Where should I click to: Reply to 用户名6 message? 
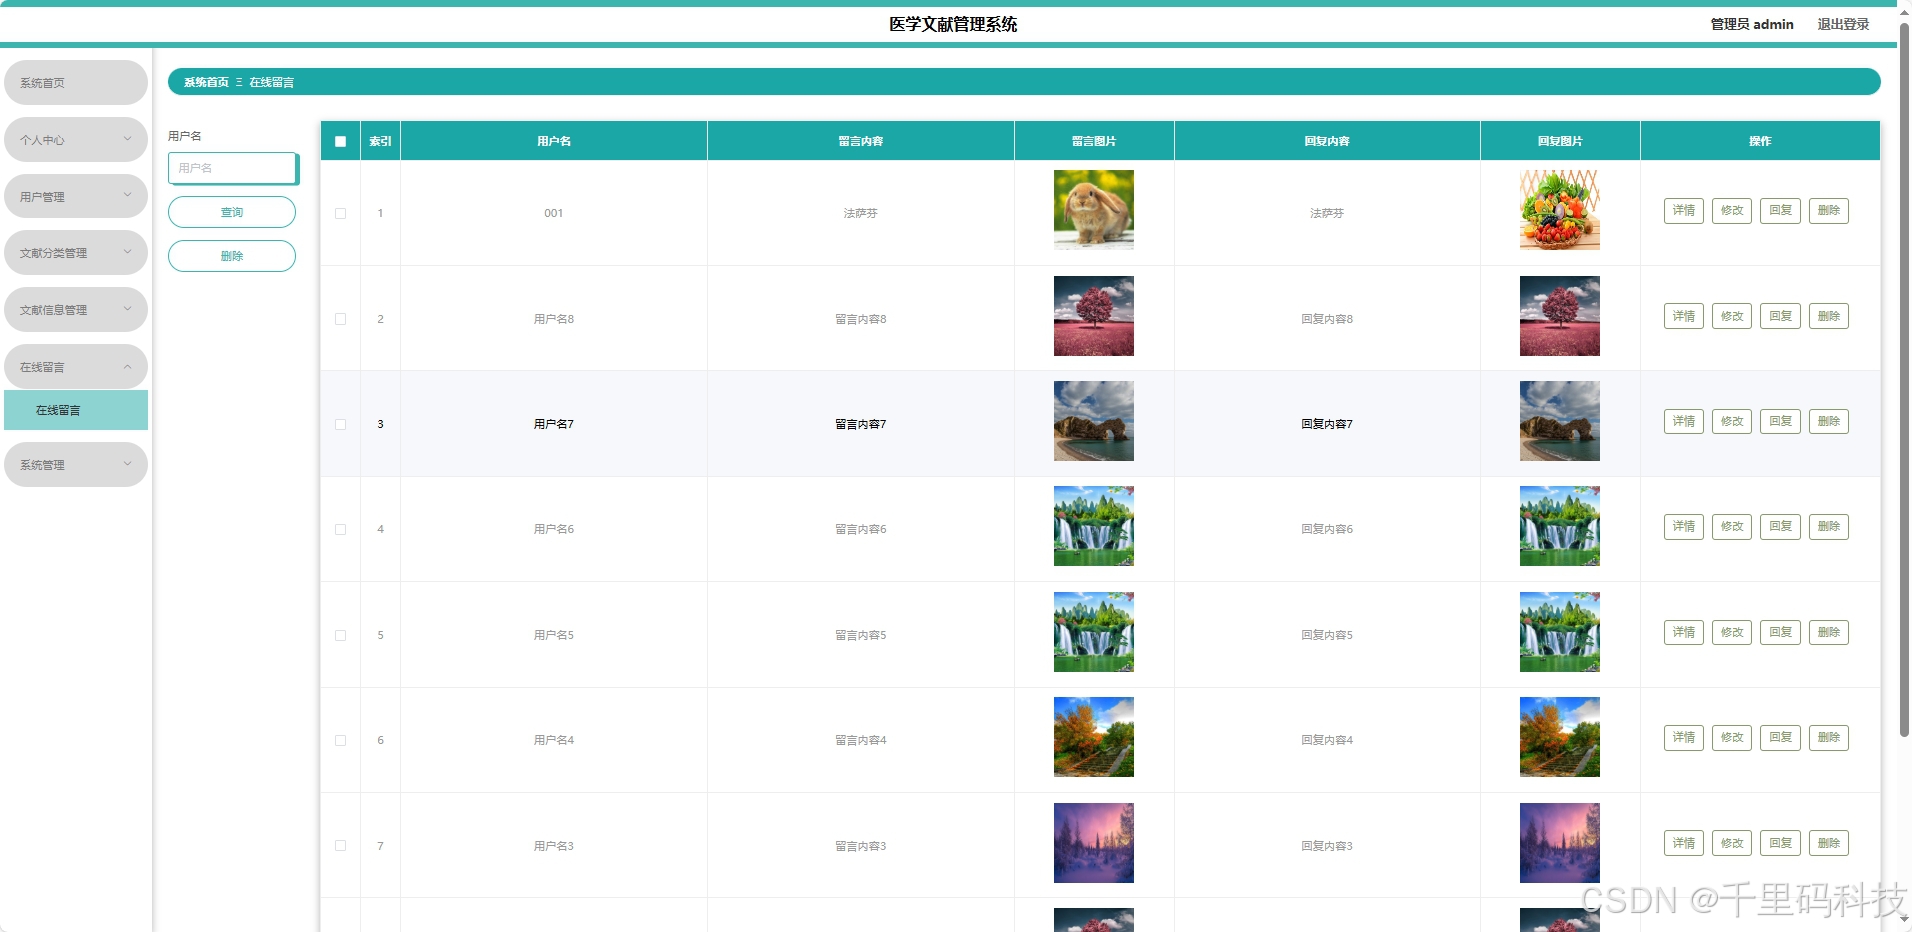coord(1781,527)
